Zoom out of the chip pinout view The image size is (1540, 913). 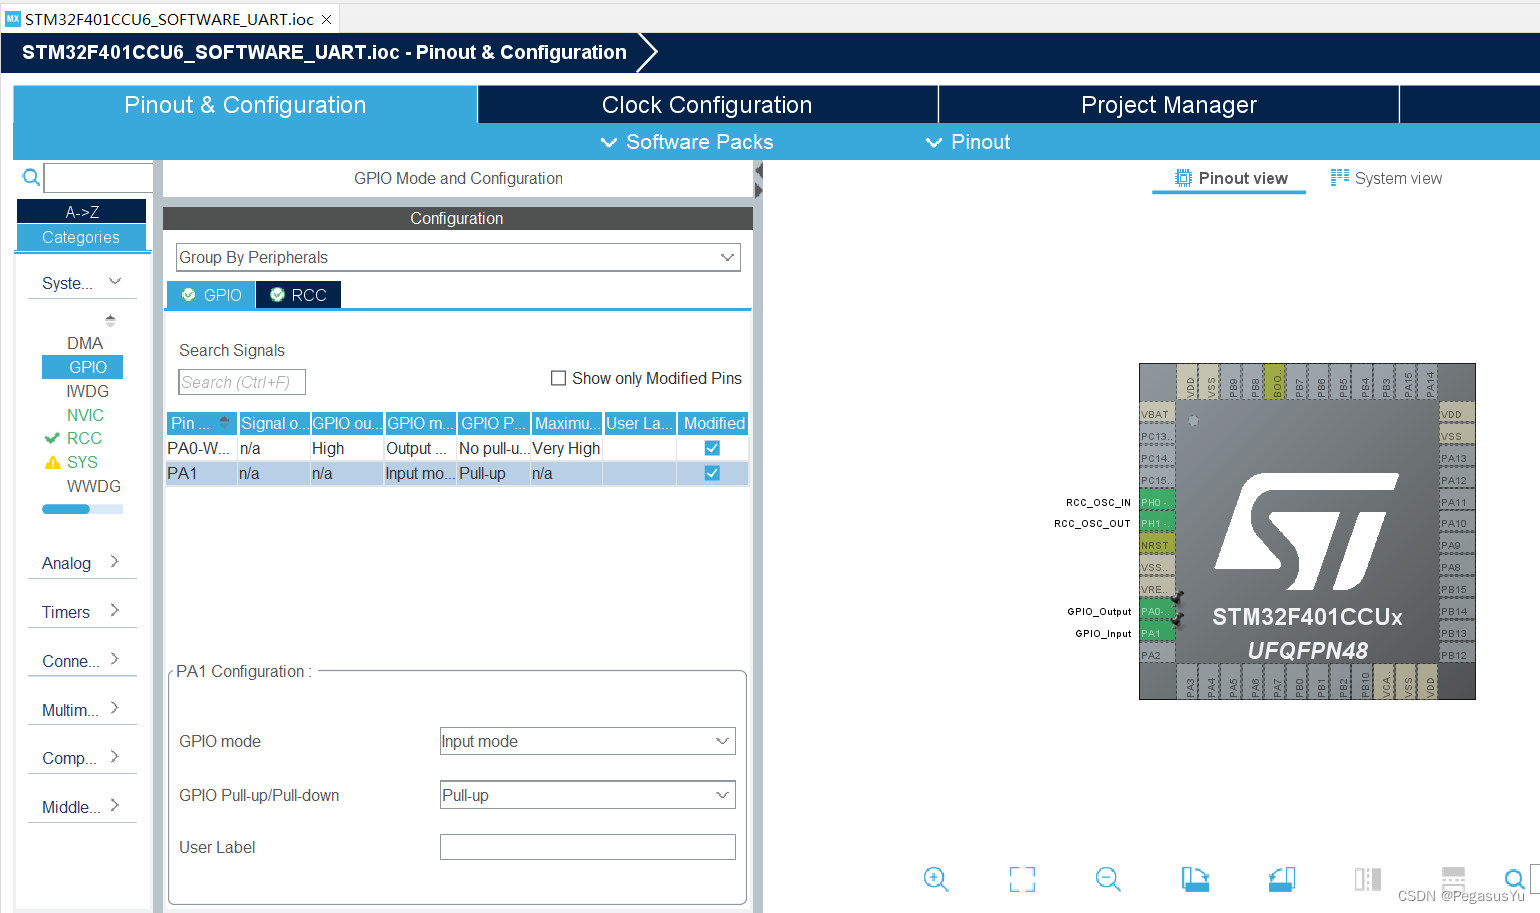tap(1108, 879)
